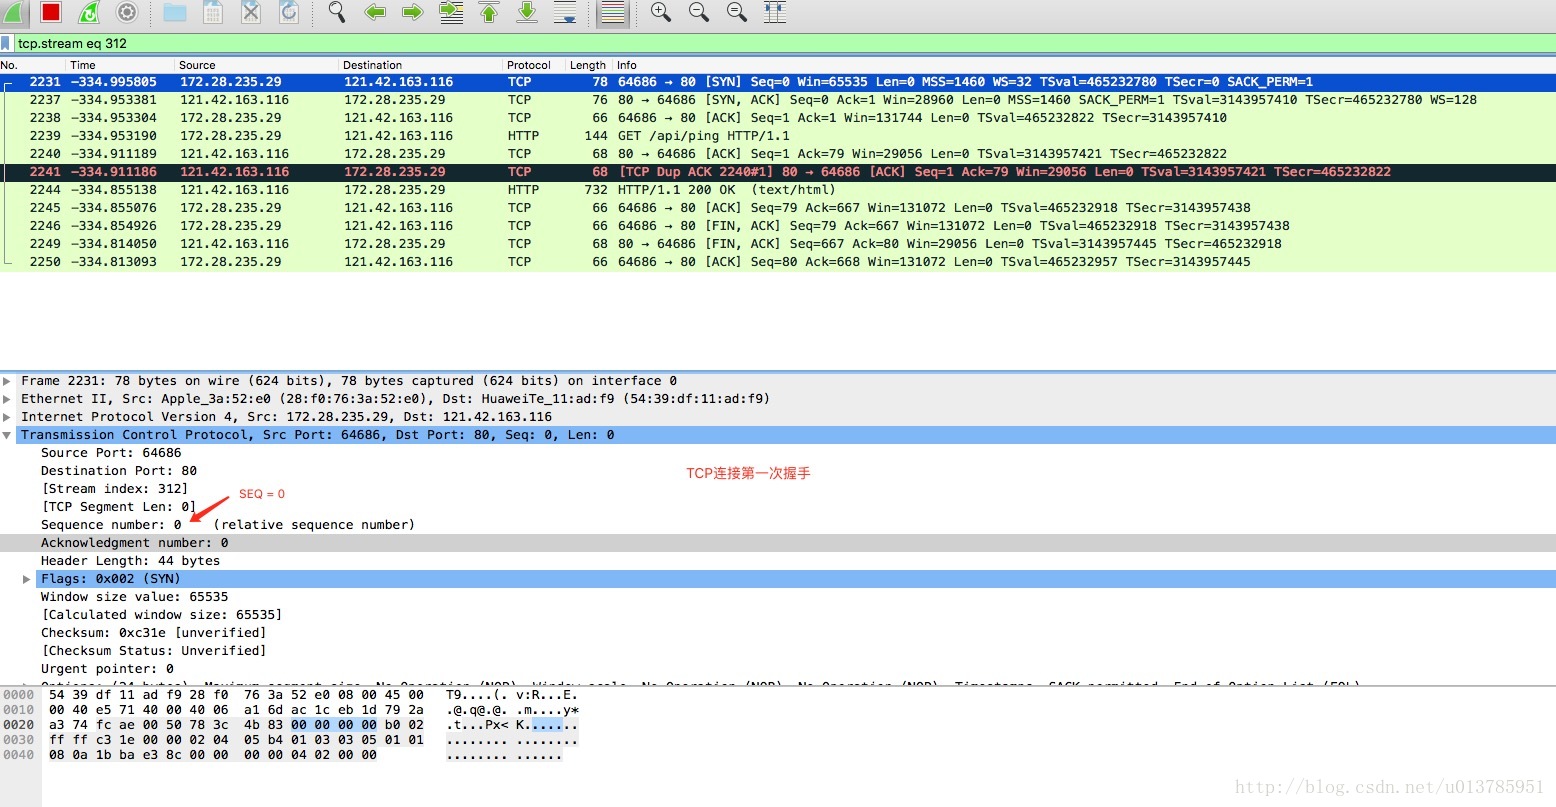Select packet 2246 with FIN, ACK

(x=778, y=226)
